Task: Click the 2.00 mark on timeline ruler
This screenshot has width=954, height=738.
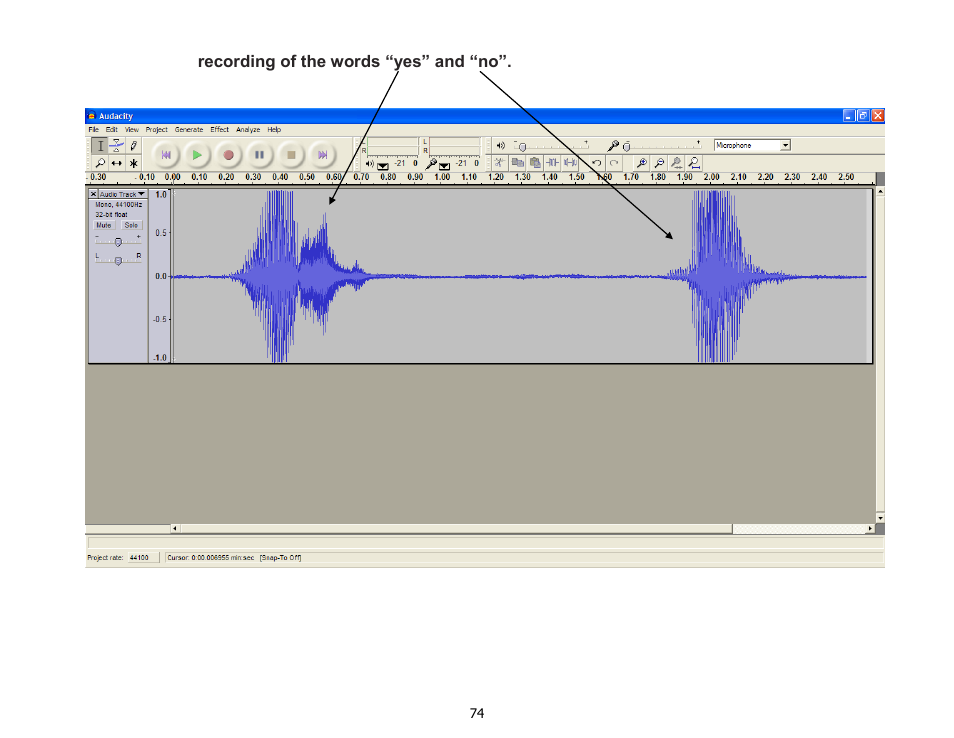Action: pyautogui.click(x=711, y=177)
